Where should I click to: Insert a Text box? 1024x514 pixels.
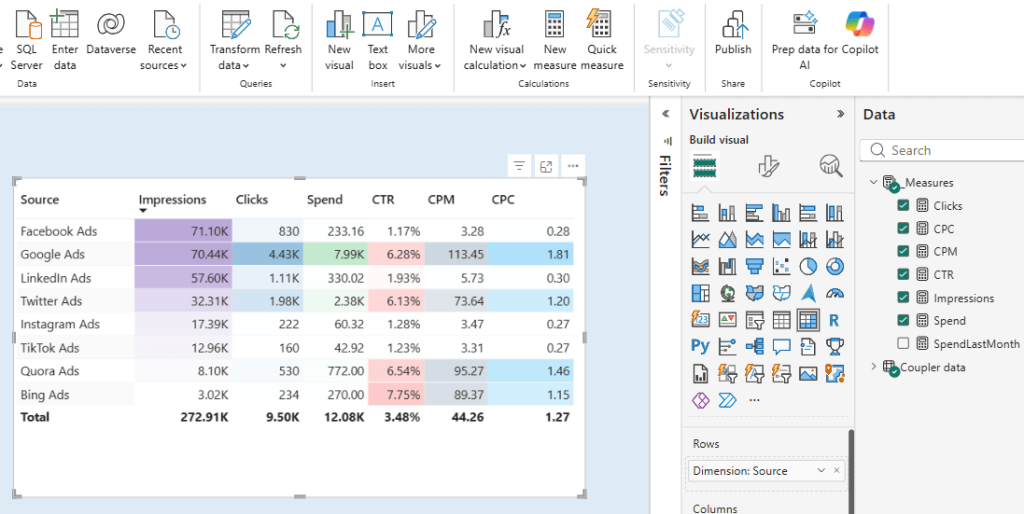coord(377,40)
